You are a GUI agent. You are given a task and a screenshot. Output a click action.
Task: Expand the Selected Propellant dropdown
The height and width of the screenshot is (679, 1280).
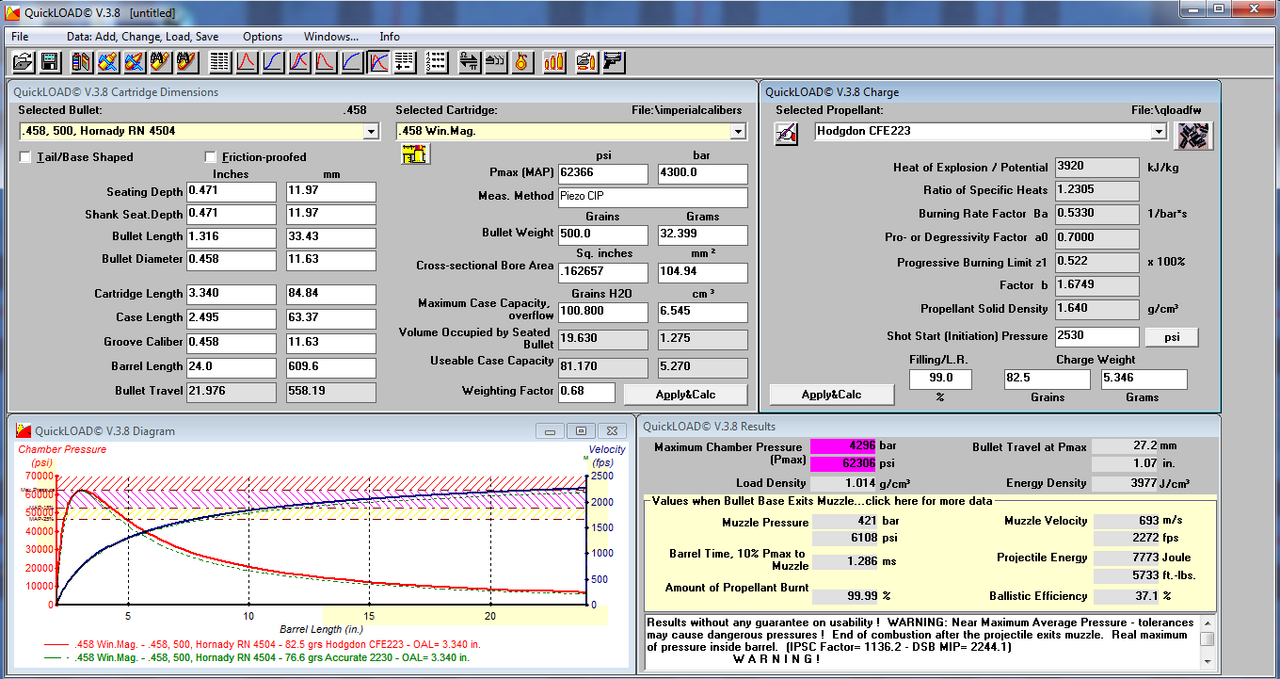click(x=1158, y=132)
